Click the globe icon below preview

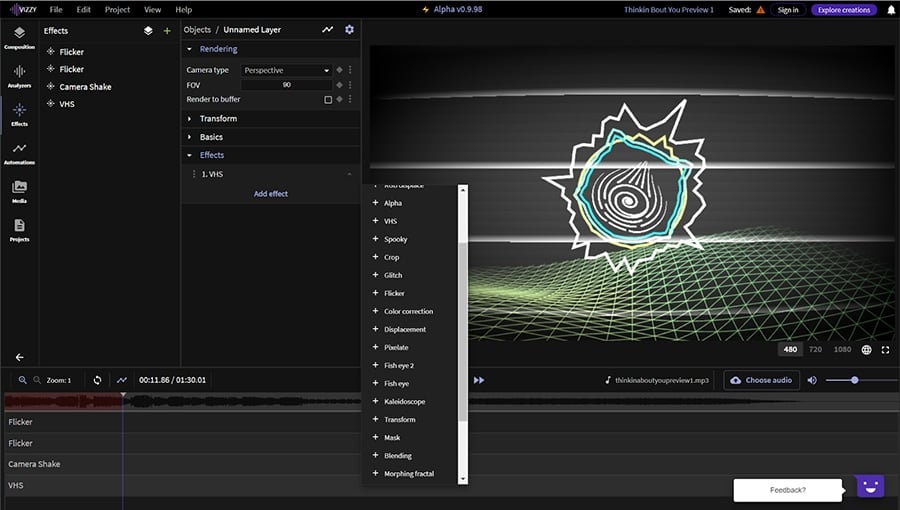pos(866,349)
